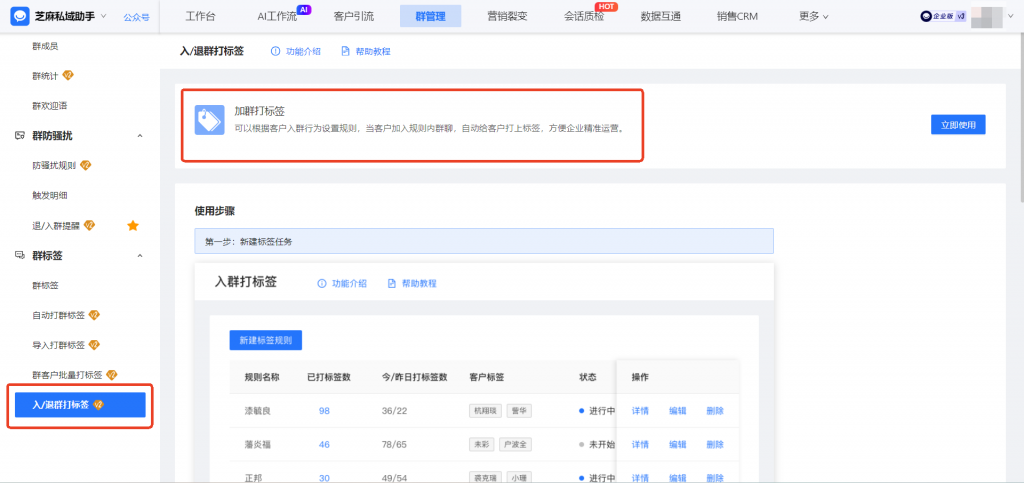
Task: Click 编辑 for the 漆毓良 row
Action: (678, 411)
